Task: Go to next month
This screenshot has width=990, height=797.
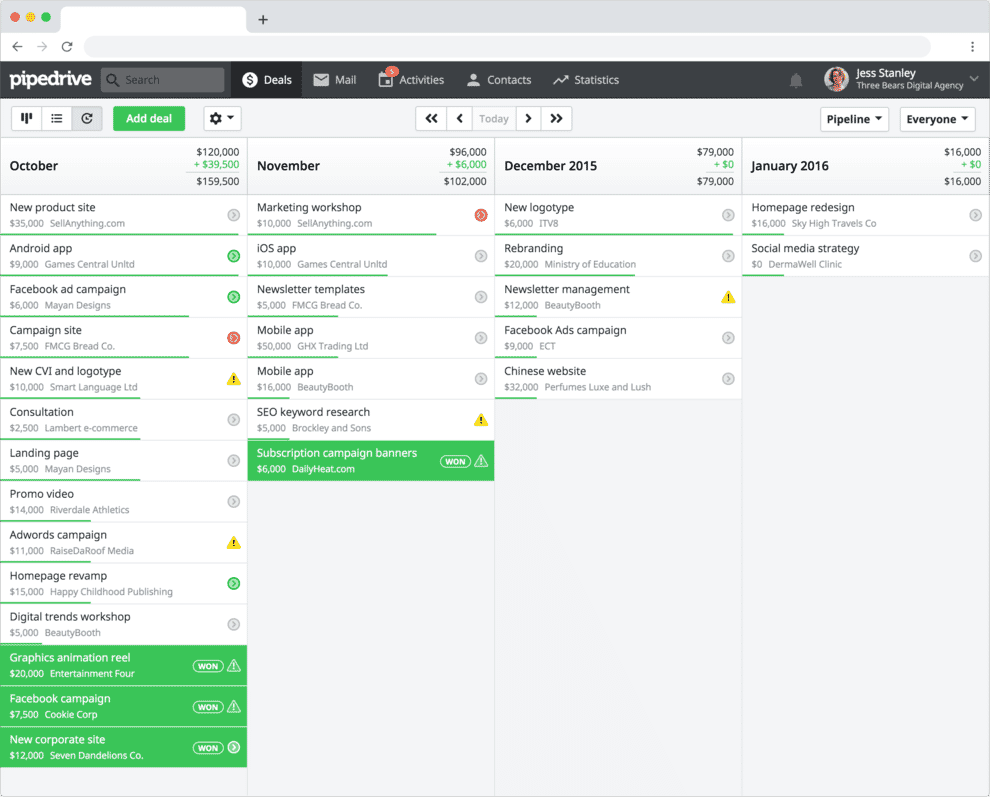Action: (x=528, y=118)
